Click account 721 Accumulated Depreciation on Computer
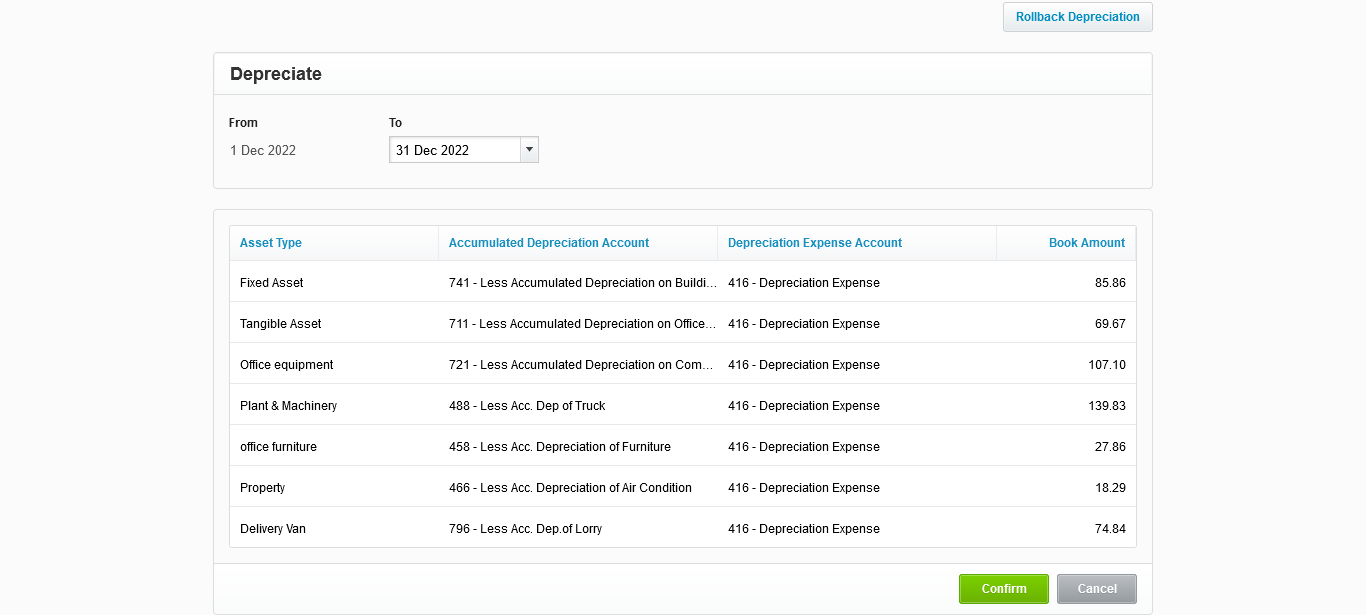1366x615 pixels. (x=582, y=365)
